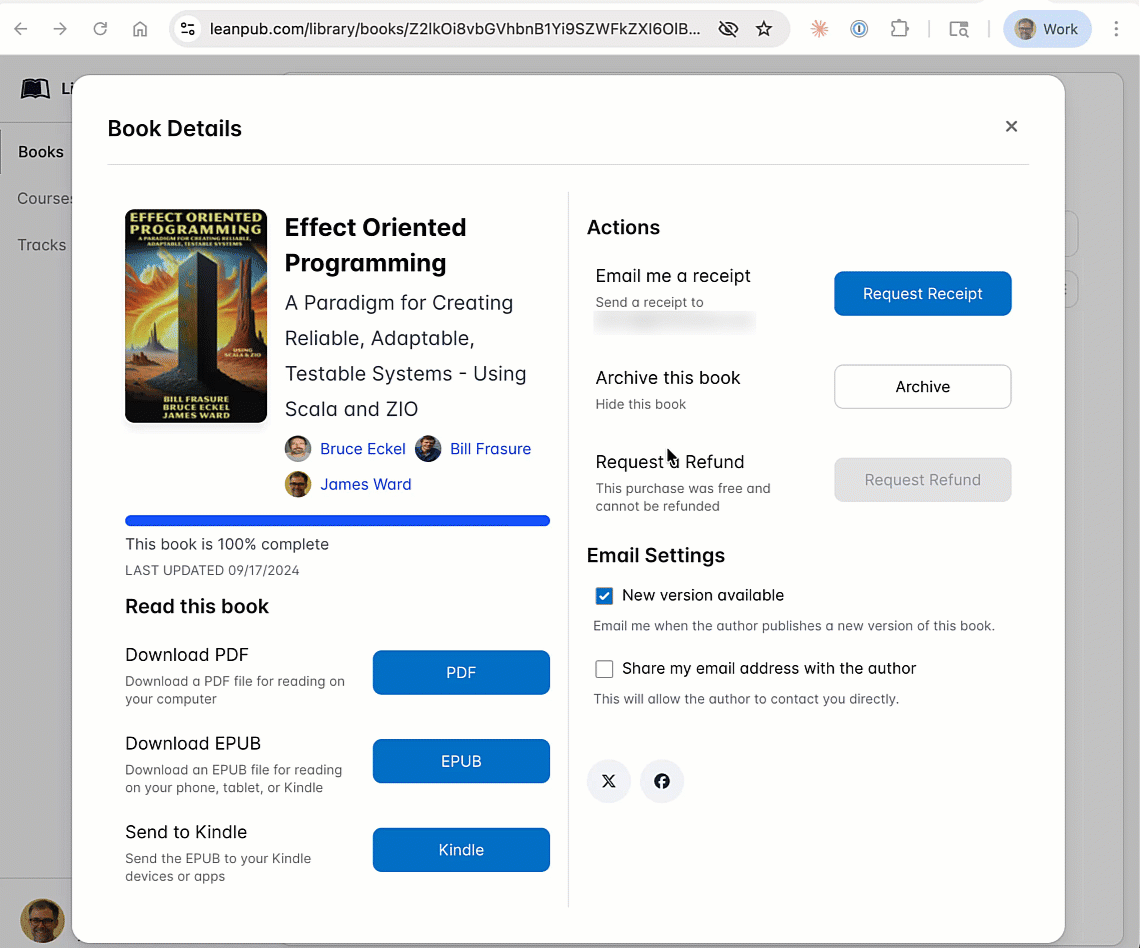Select Tracks in the sidebar
The height and width of the screenshot is (948, 1140).
pyautogui.click(x=42, y=245)
